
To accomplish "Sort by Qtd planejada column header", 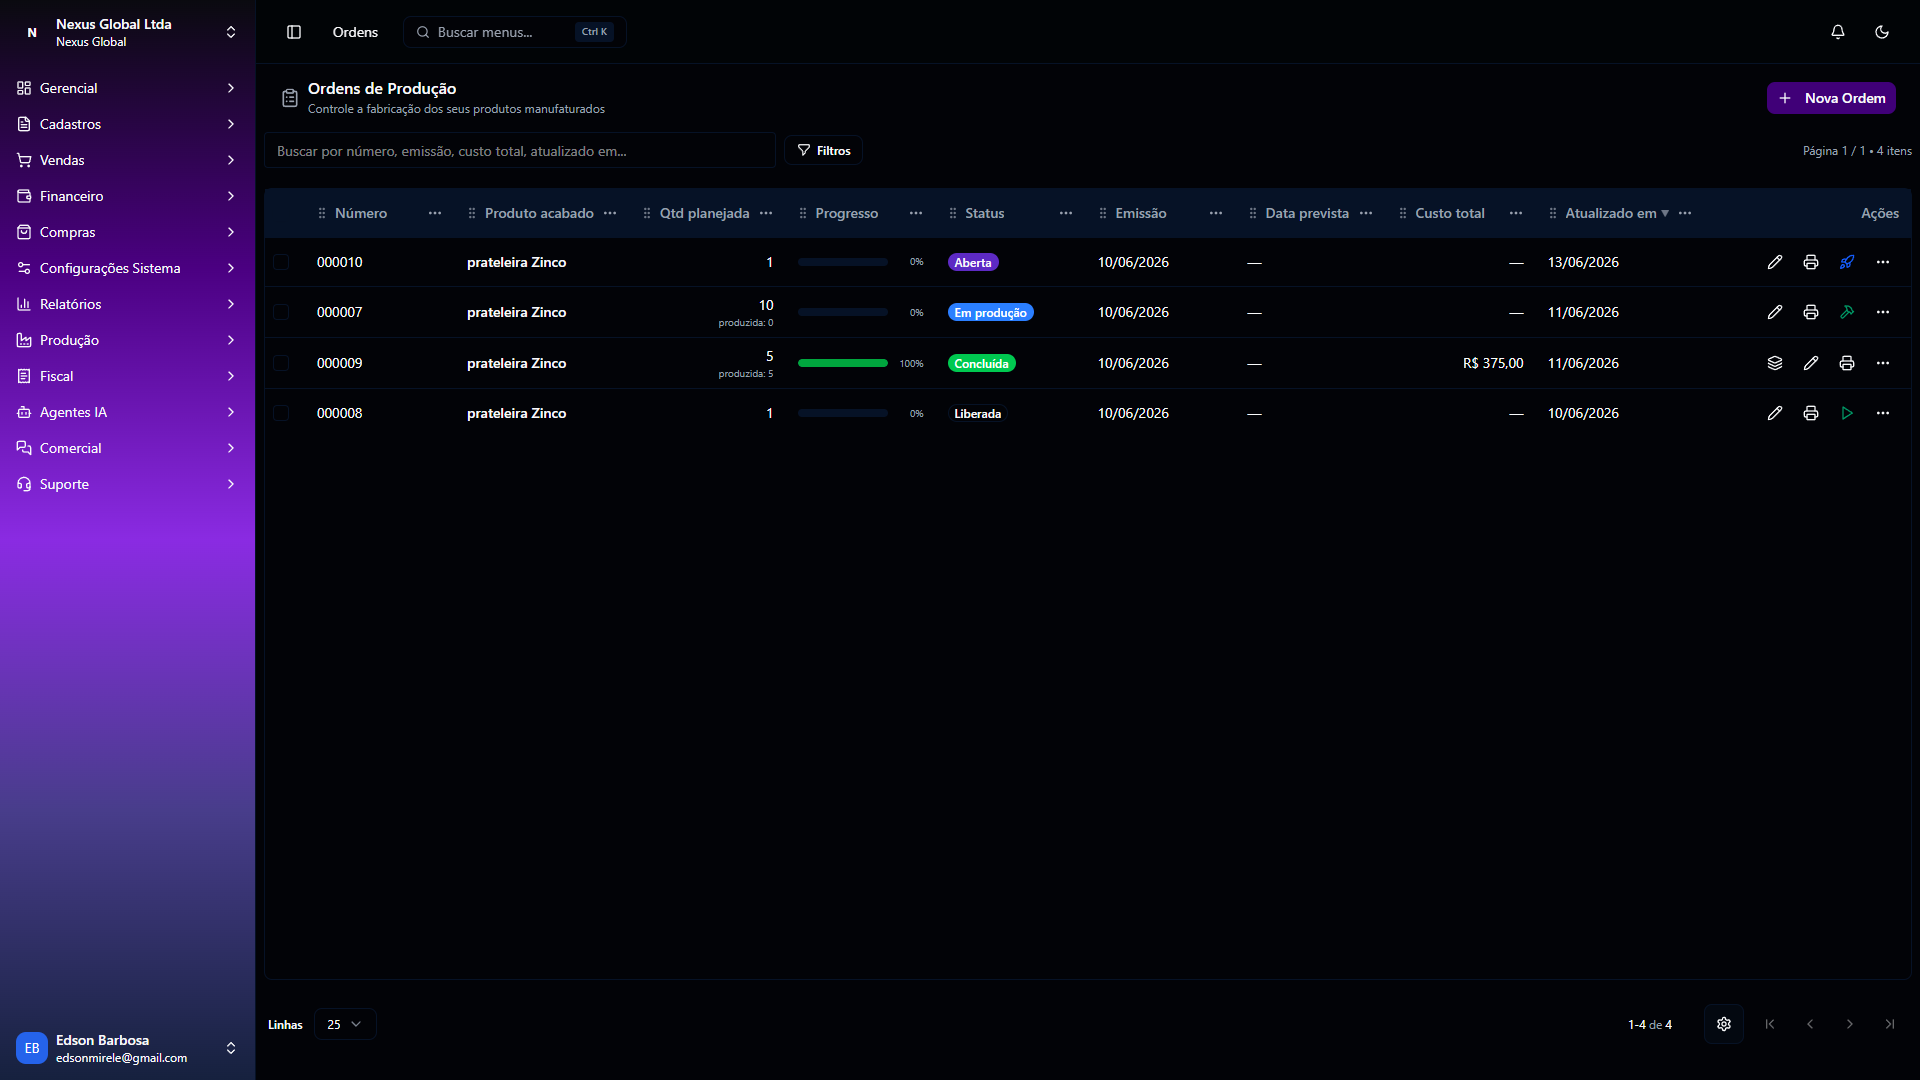I will point(704,213).
